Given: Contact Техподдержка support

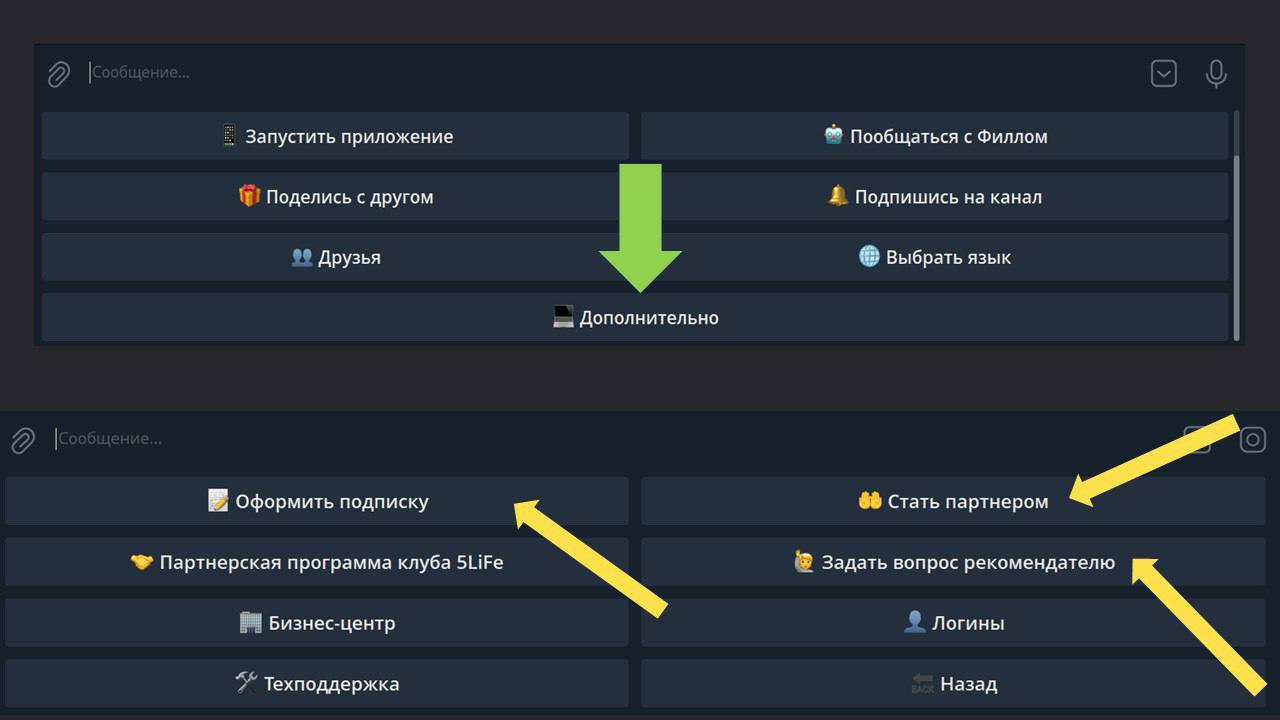Looking at the screenshot, I should [317, 684].
